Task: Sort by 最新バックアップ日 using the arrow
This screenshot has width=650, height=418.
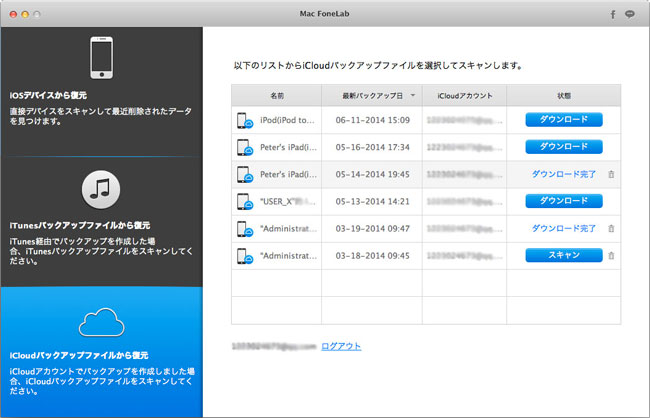Action: tap(414, 96)
